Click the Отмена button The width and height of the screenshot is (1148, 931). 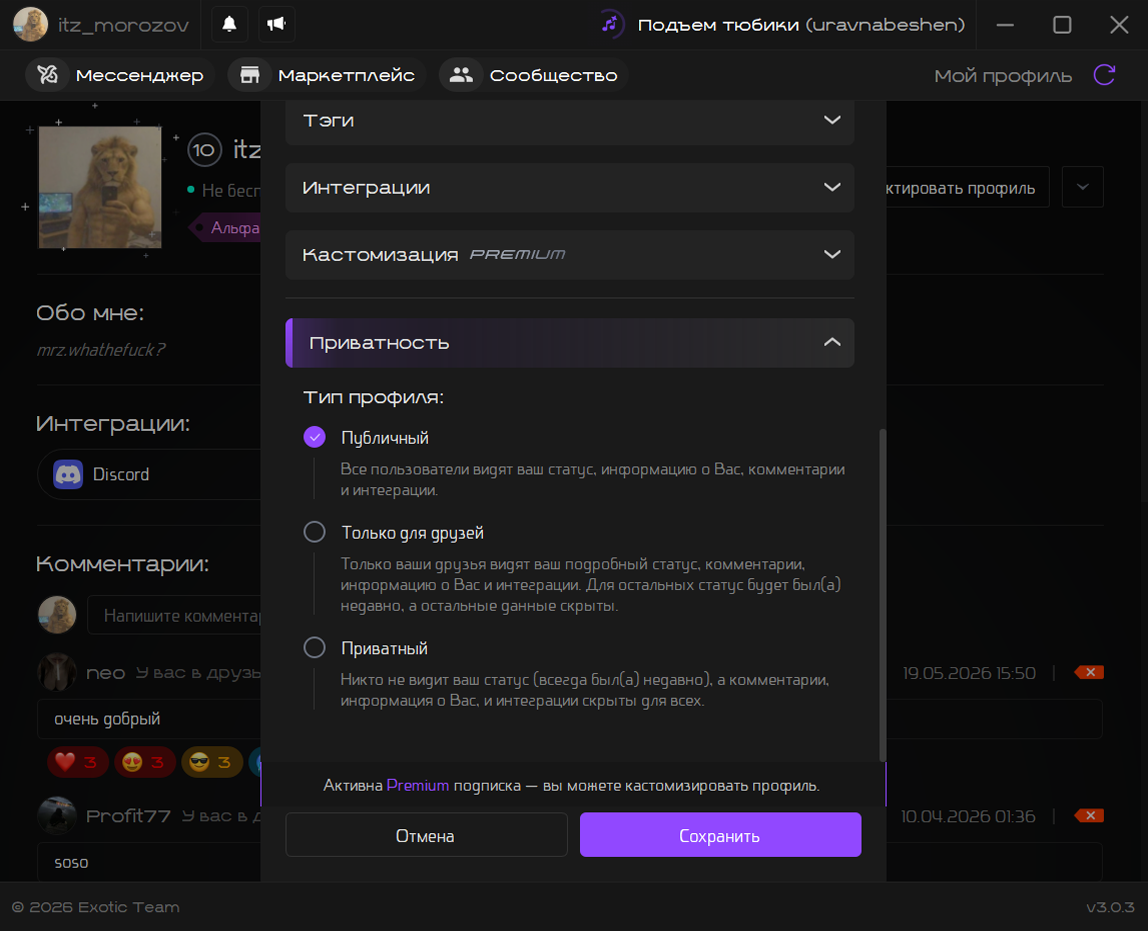click(x=426, y=835)
